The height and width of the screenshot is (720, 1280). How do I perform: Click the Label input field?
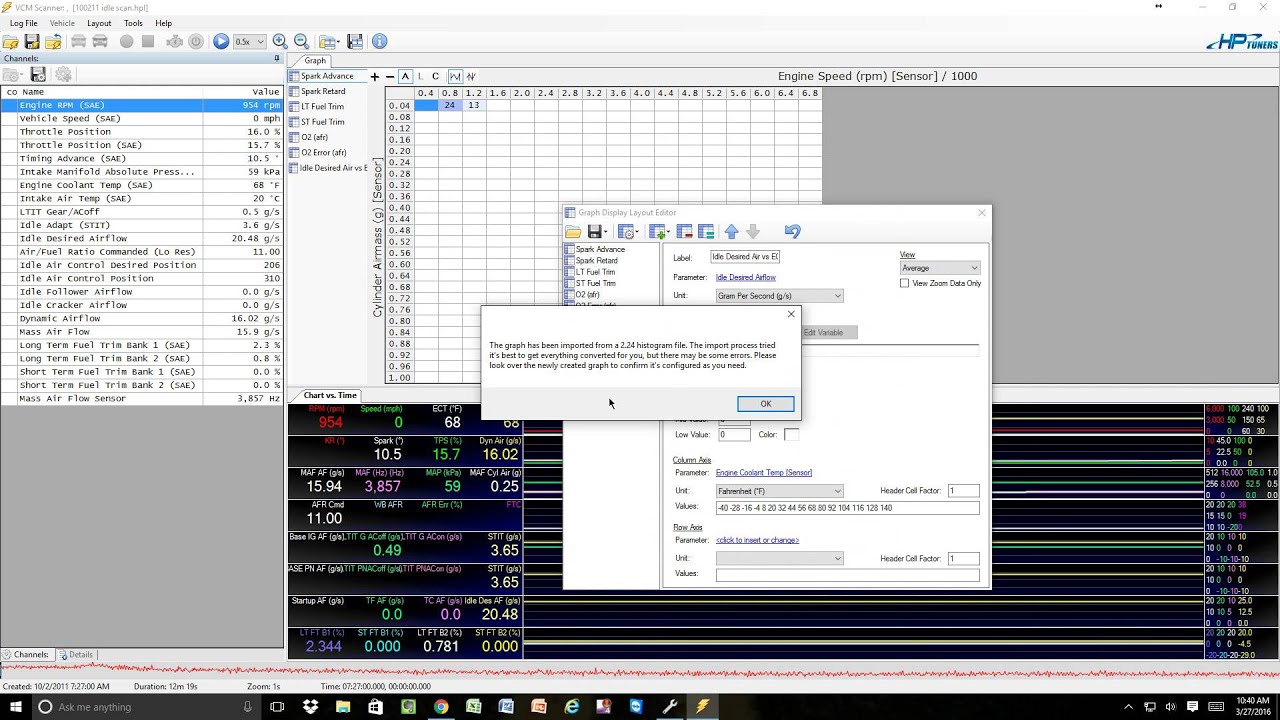pos(745,257)
